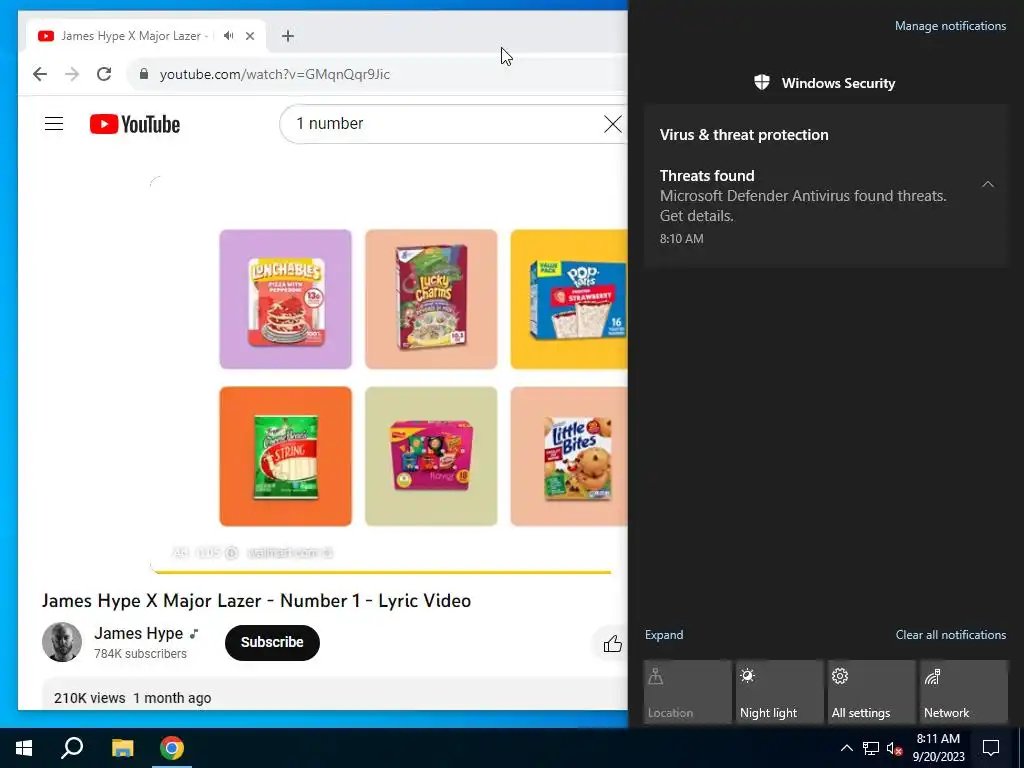Toggle the Action Center notification icon
The image size is (1024, 768).
point(991,748)
